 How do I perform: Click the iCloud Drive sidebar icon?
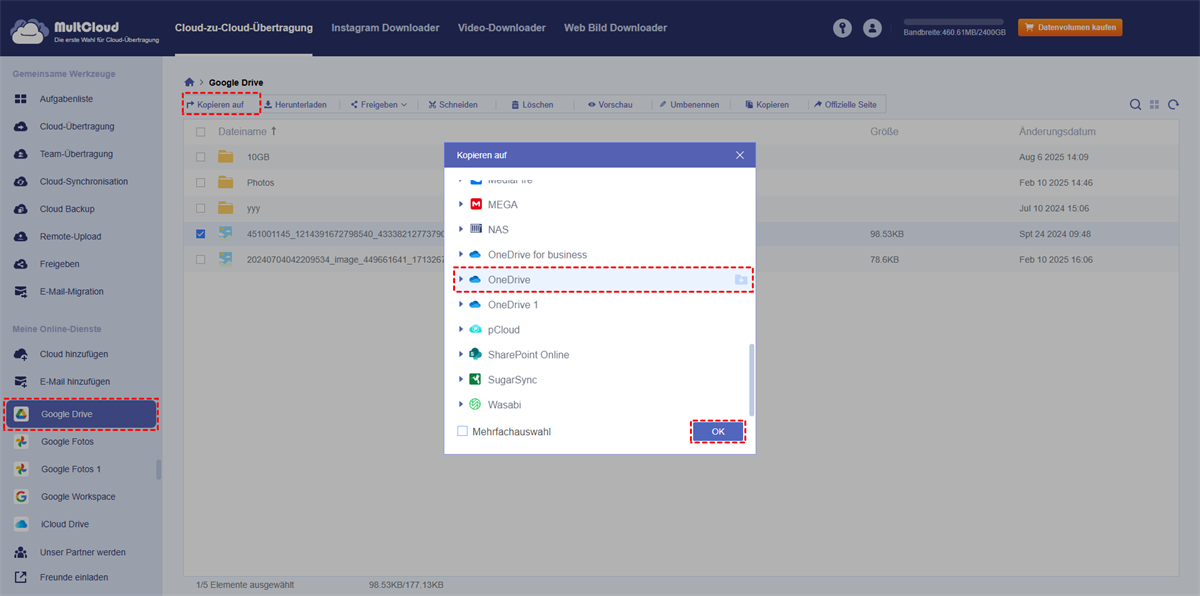[21, 524]
